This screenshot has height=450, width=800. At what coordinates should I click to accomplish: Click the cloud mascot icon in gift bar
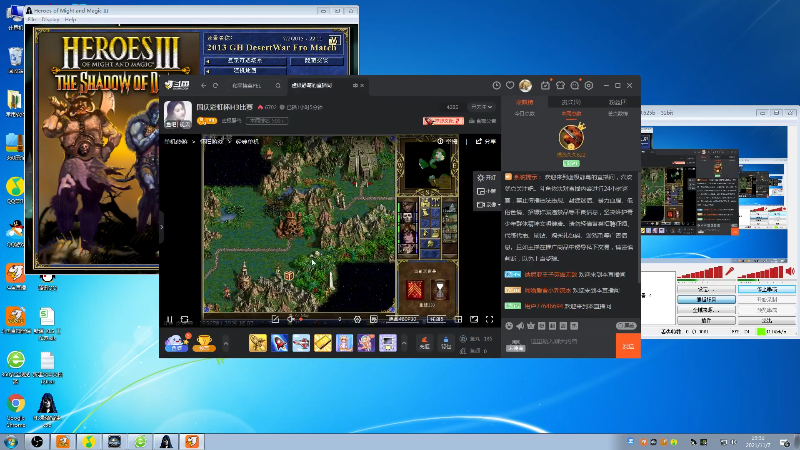point(177,343)
